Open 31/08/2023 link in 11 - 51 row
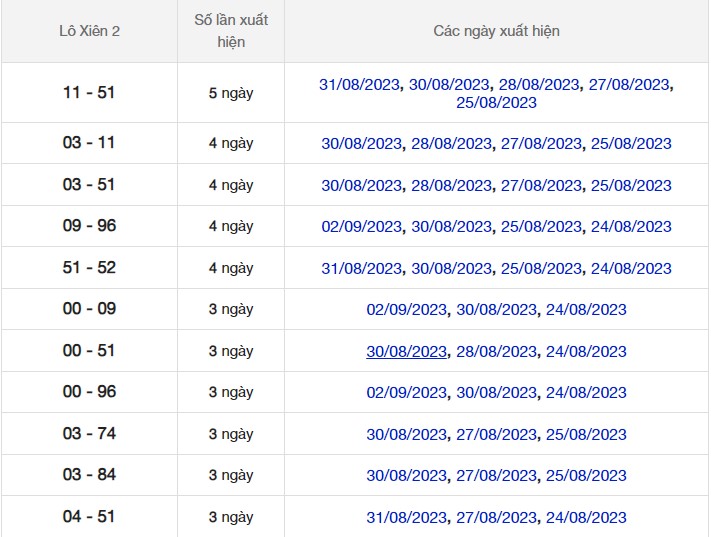711x537 pixels. point(360,85)
